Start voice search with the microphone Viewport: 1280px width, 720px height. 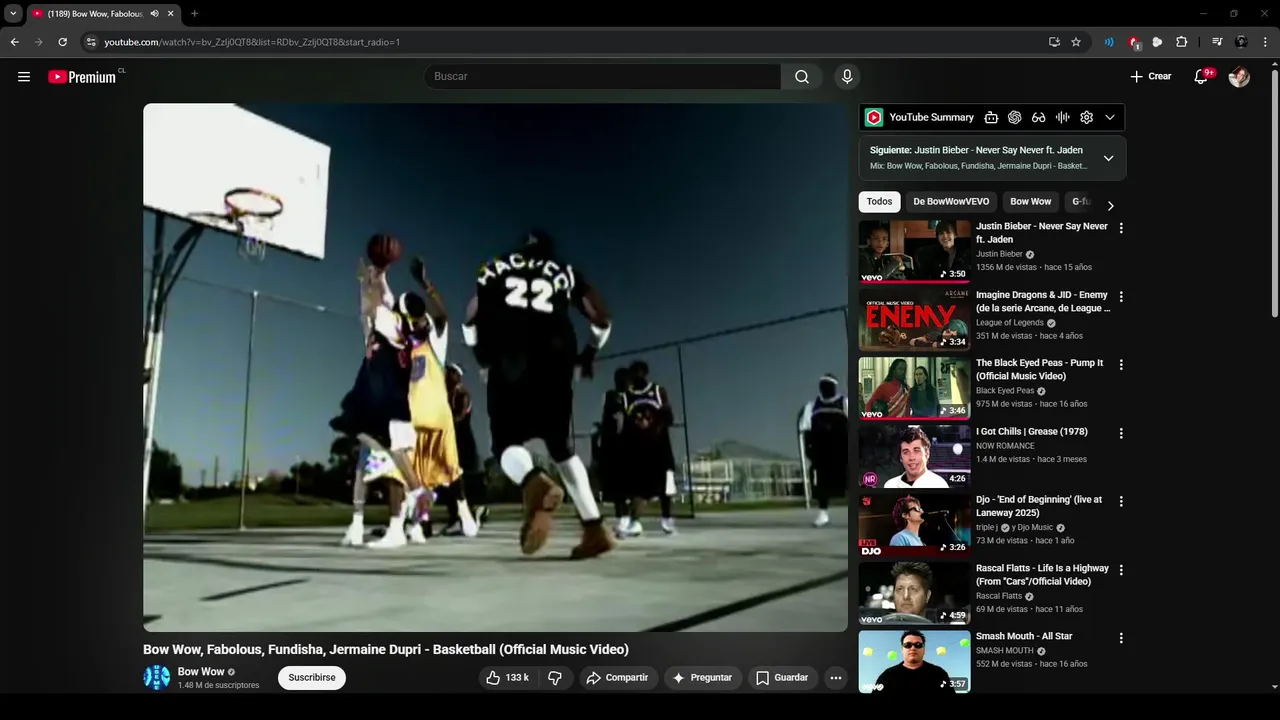pos(847,77)
